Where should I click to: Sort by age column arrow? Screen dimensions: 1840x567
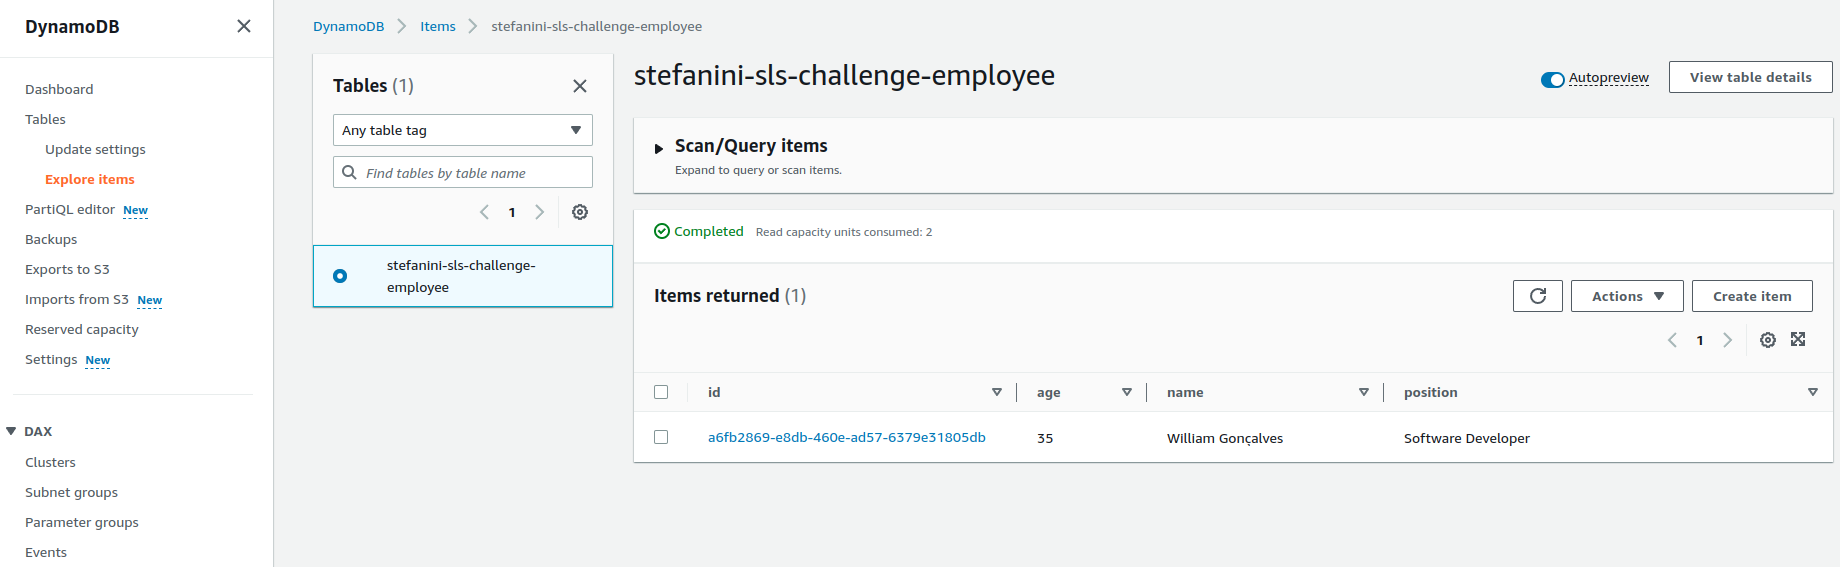1127,392
